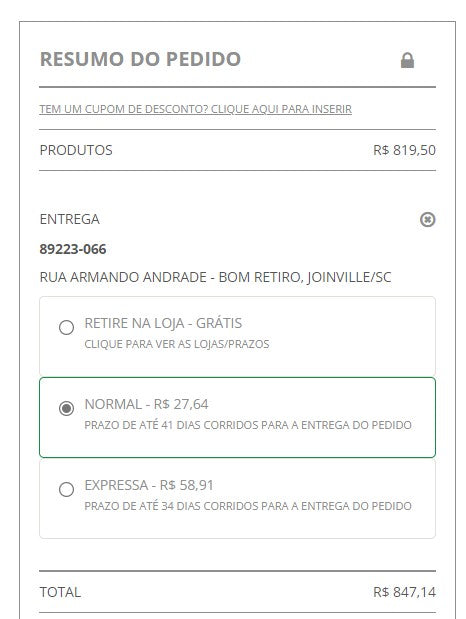Click the Rua Armando Andrade address line

(215, 277)
